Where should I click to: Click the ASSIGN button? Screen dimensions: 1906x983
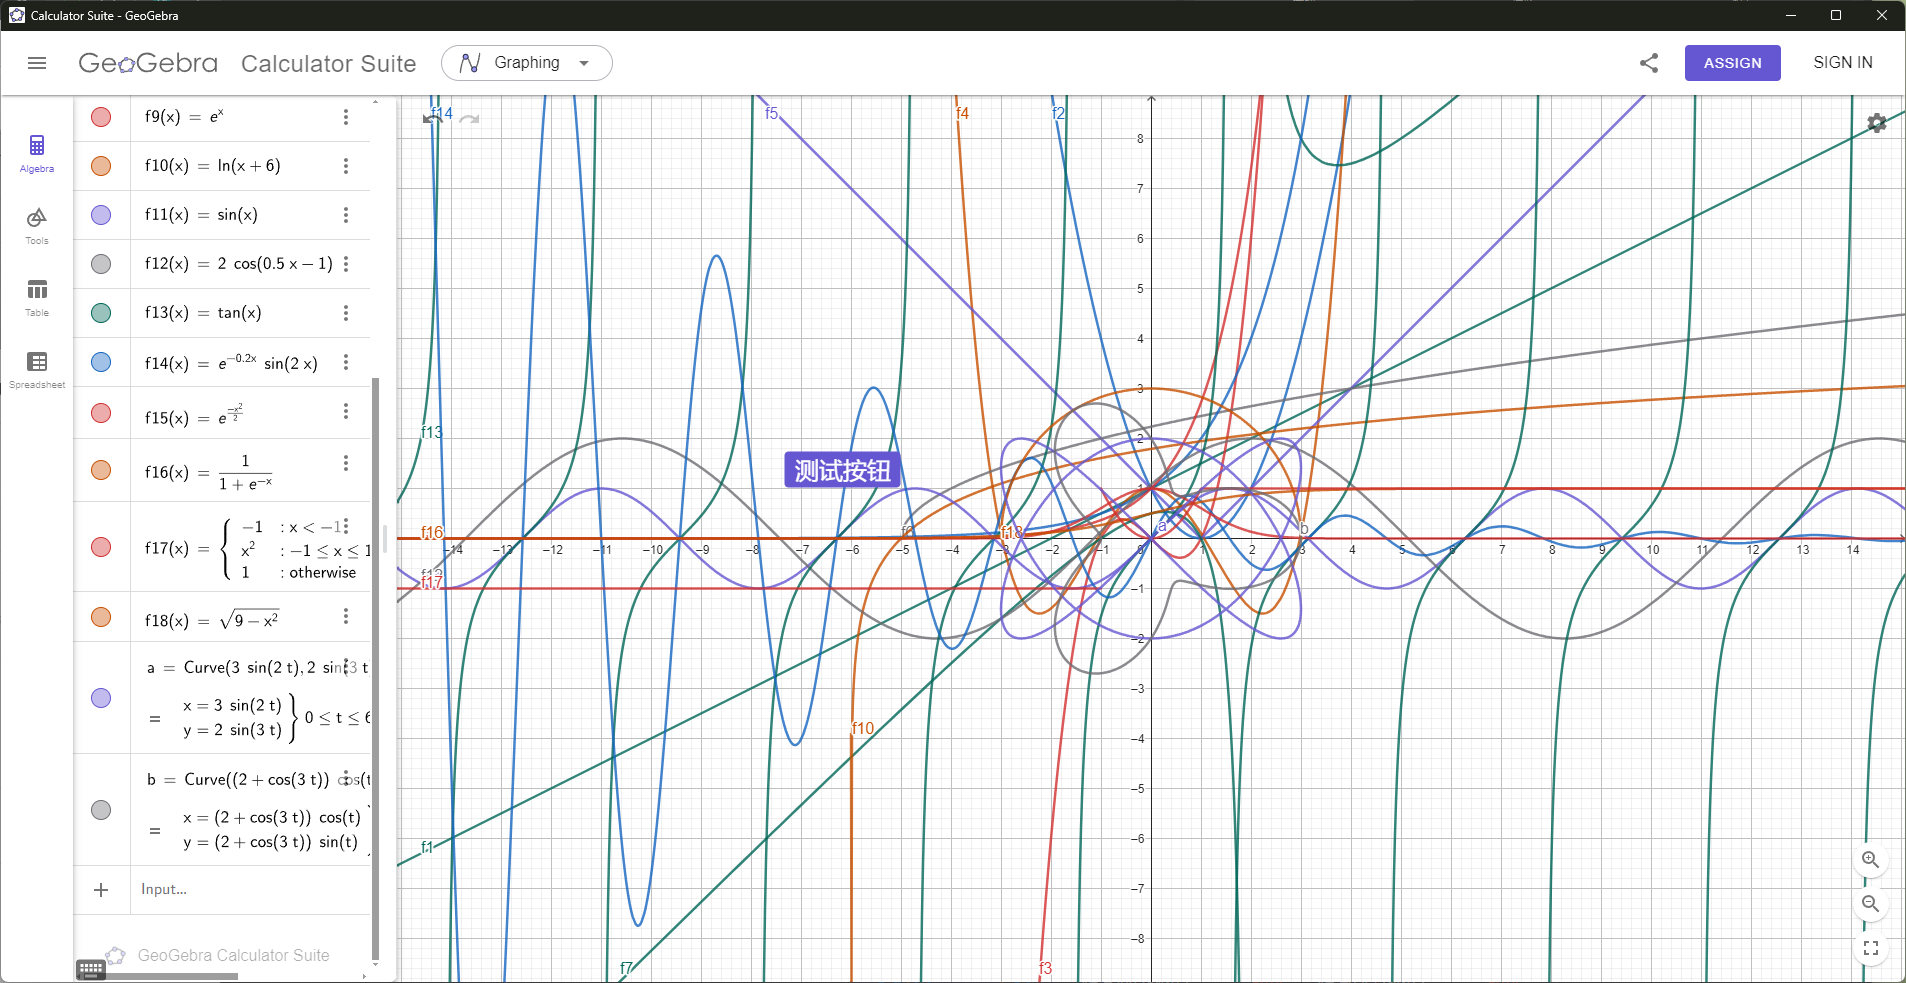point(1733,63)
